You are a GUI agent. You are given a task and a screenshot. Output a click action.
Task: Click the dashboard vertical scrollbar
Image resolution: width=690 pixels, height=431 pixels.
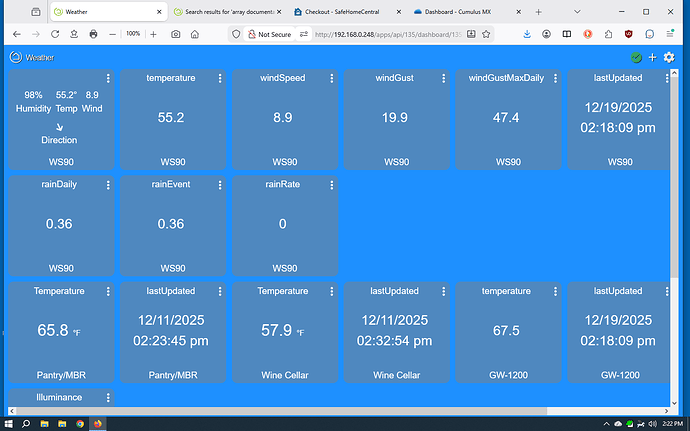[x=673, y=200]
